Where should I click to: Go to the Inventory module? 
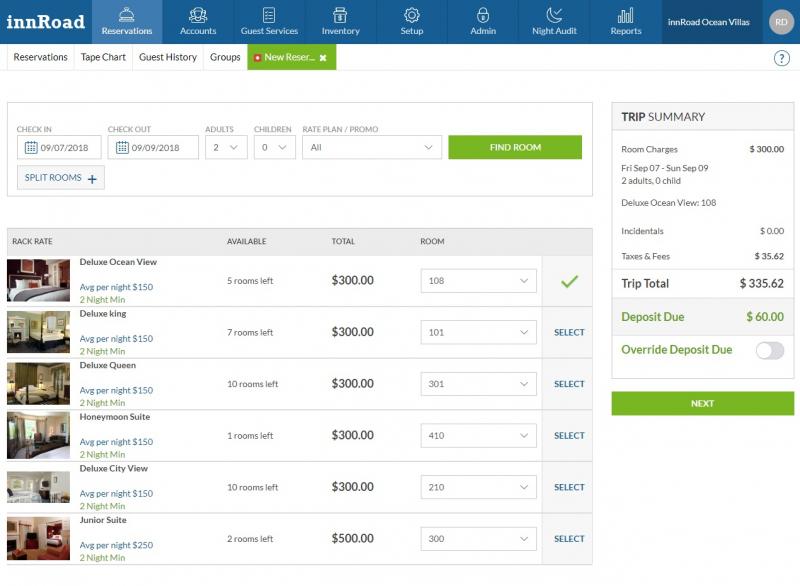pos(340,22)
